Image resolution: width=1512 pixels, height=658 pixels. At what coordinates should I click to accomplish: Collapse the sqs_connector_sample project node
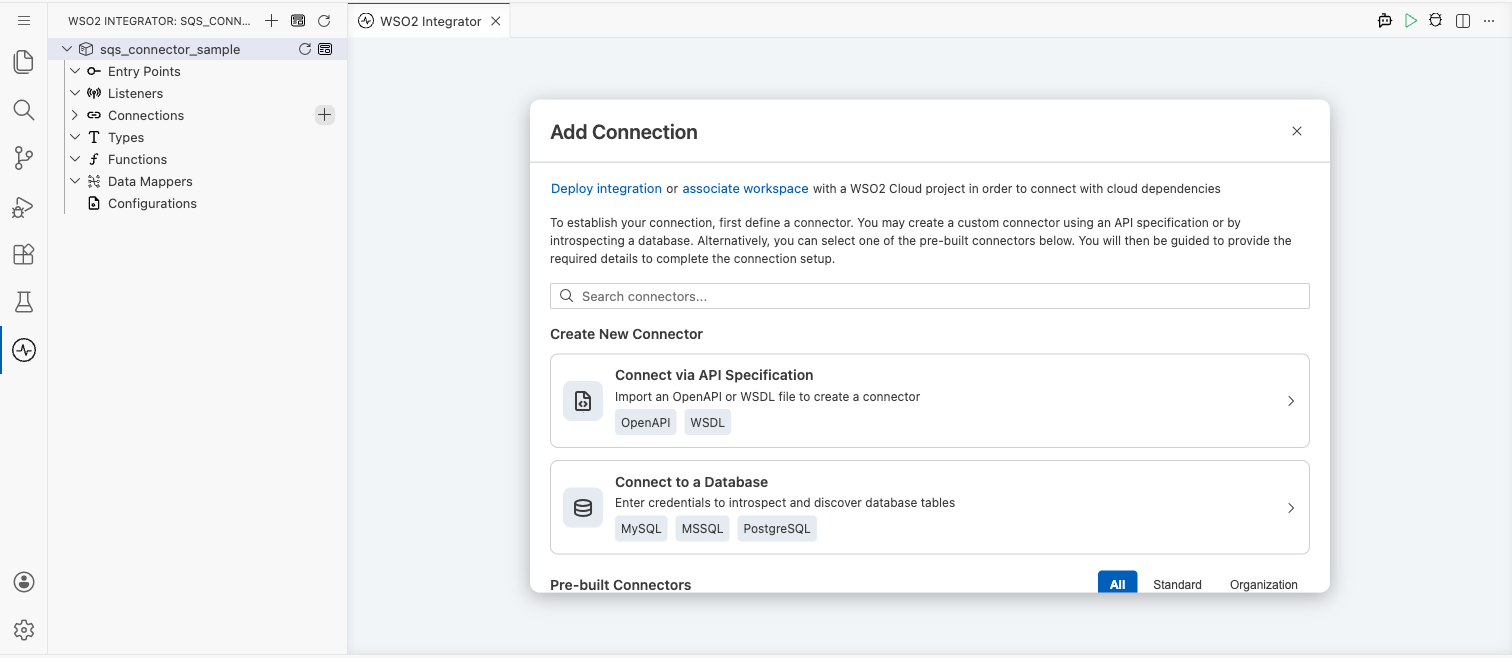point(67,49)
